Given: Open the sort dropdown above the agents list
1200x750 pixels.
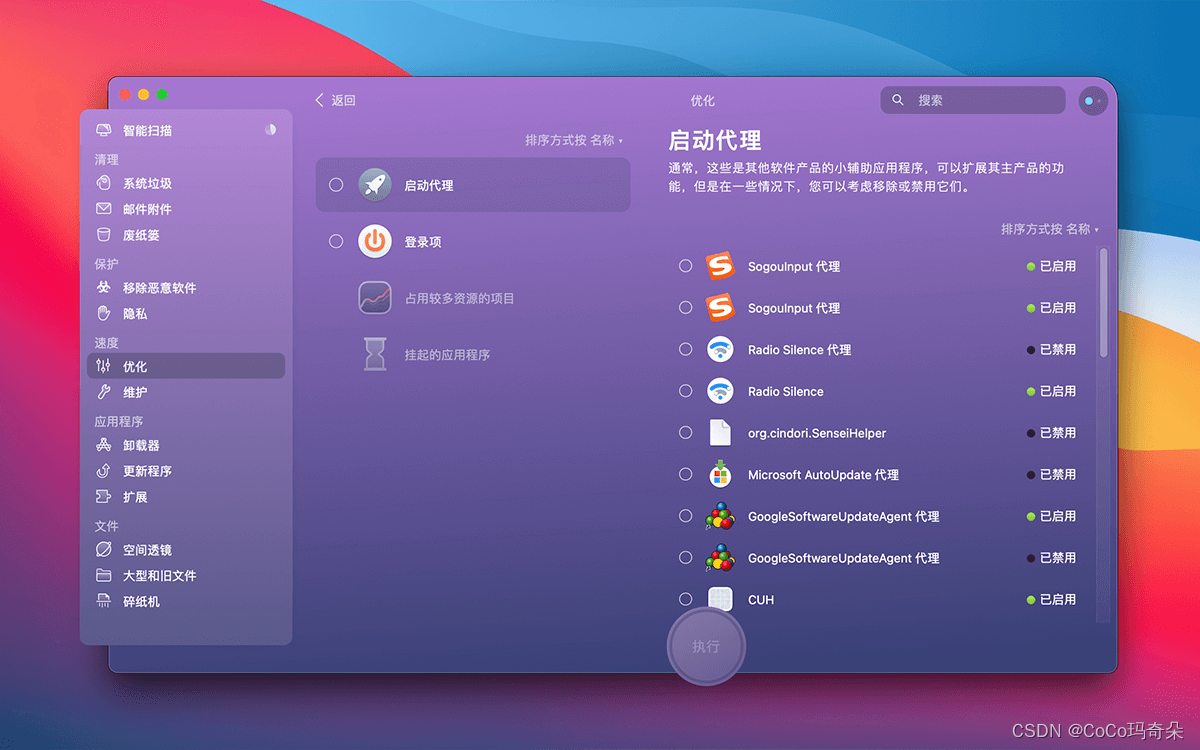Looking at the screenshot, I should point(1050,230).
